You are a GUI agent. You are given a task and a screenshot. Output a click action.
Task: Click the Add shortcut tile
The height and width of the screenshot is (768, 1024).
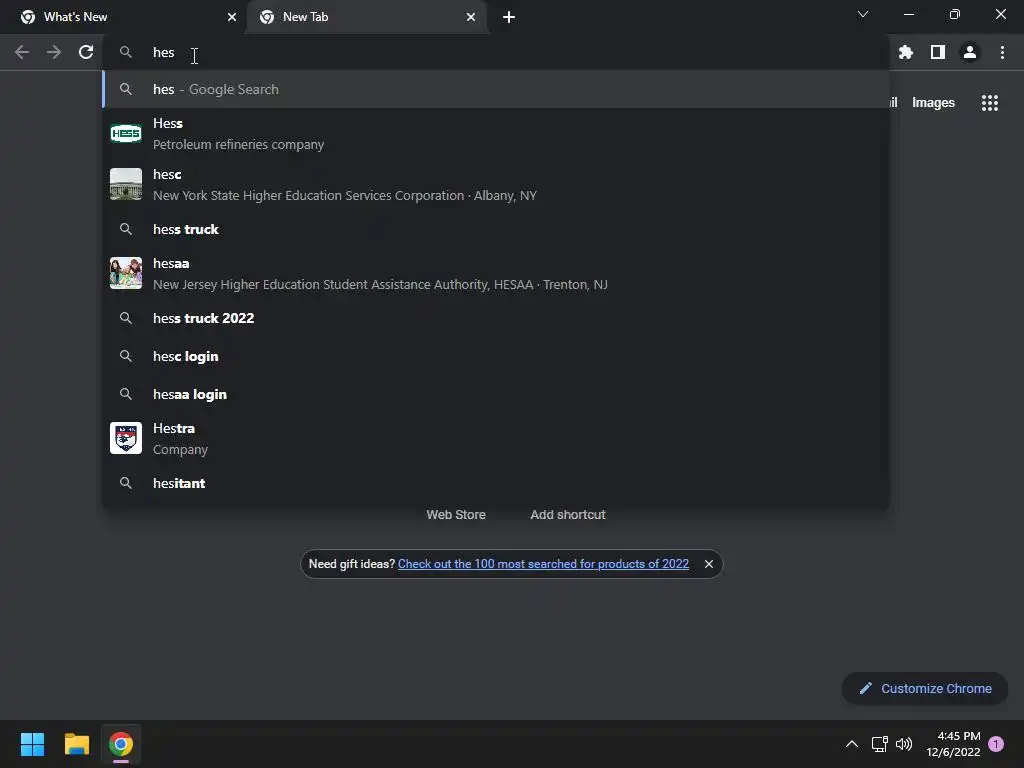pos(568,515)
